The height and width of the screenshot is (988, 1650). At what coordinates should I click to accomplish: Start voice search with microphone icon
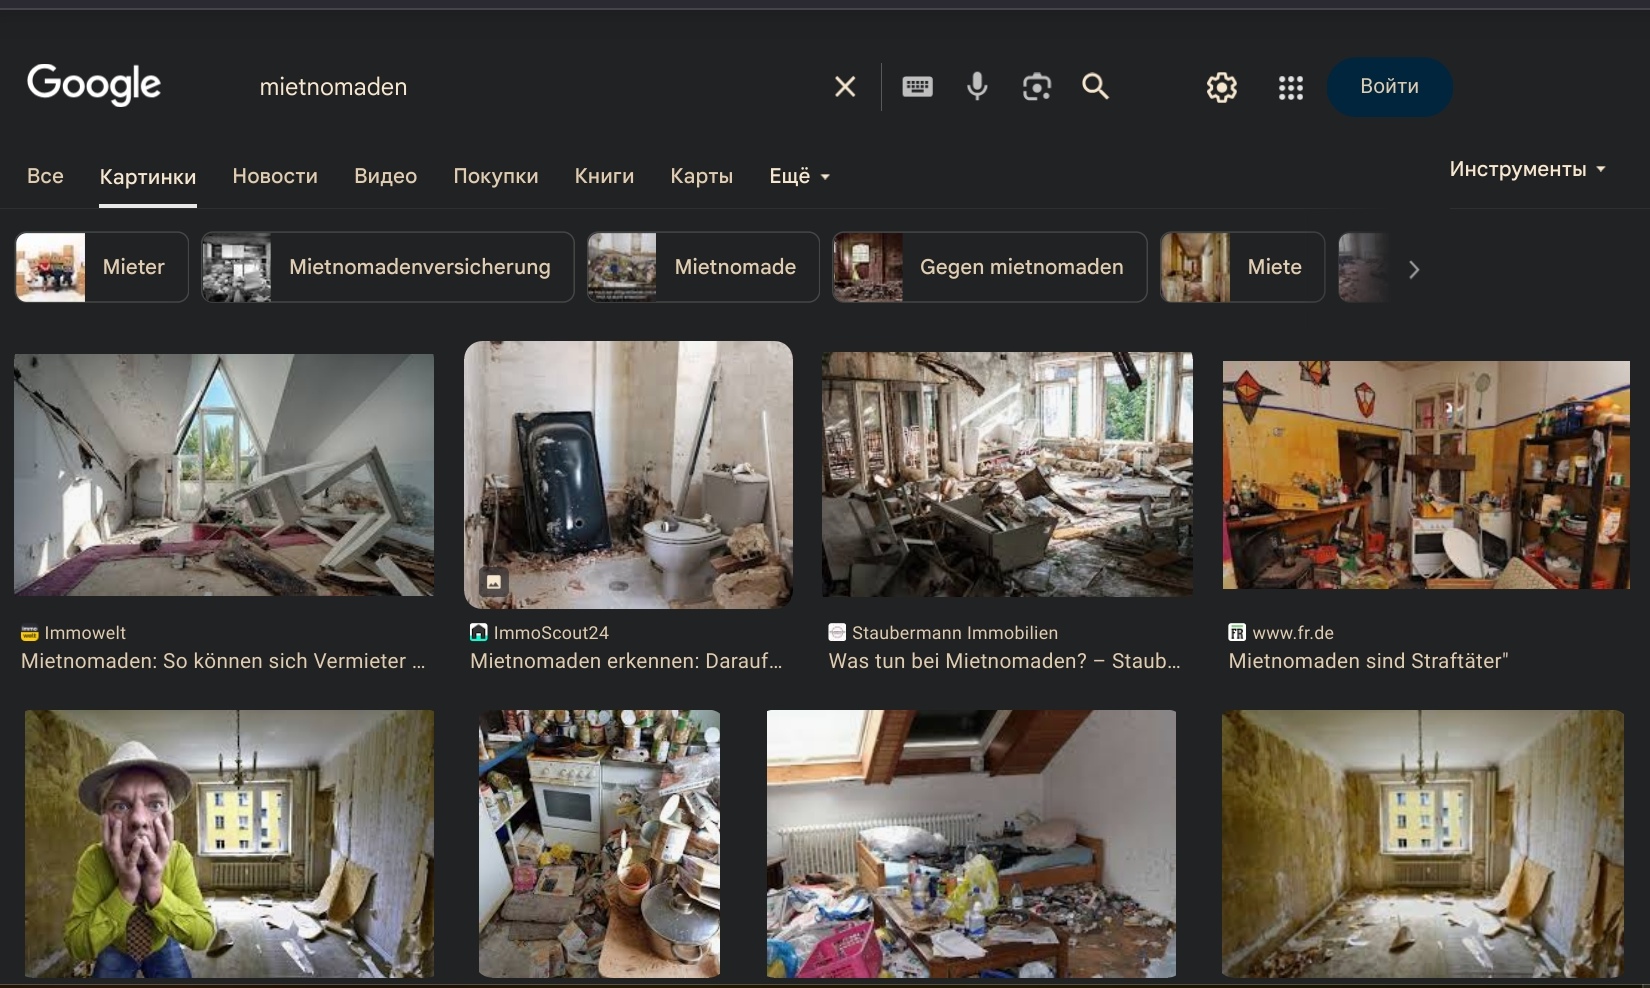977,87
